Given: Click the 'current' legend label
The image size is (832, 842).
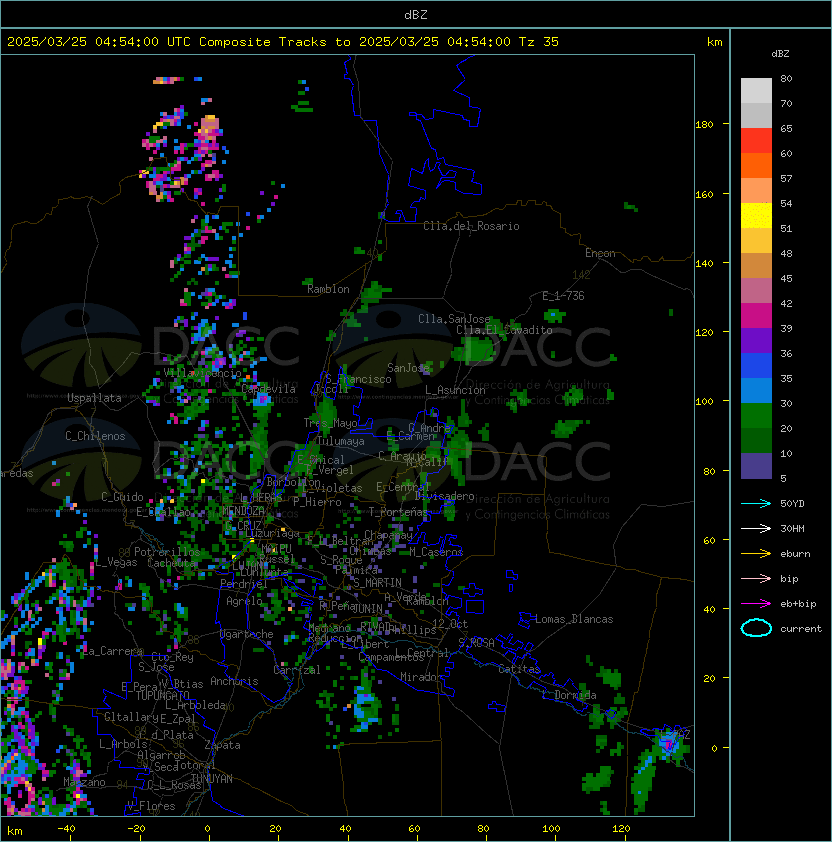Looking at the screenshot, I should click(801, 629).
